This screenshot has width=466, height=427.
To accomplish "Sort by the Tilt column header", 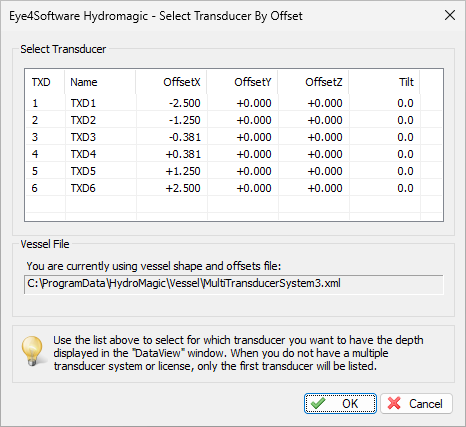I will (x=384, y=82).
